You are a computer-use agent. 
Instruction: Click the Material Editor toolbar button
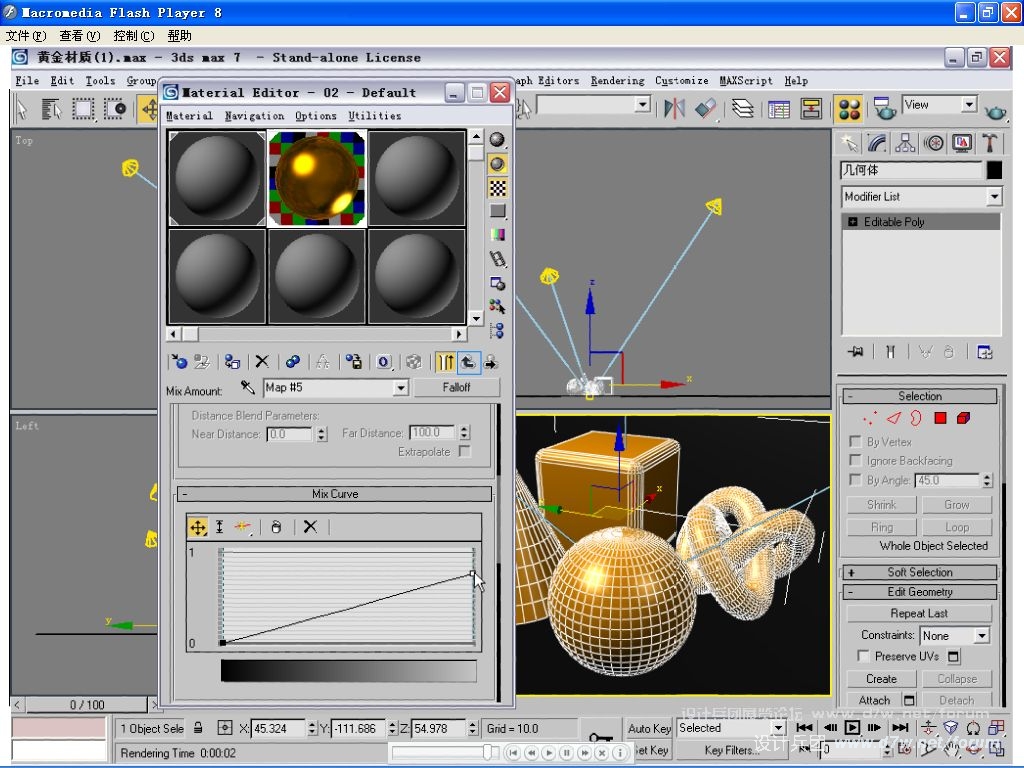pos(849,108)
